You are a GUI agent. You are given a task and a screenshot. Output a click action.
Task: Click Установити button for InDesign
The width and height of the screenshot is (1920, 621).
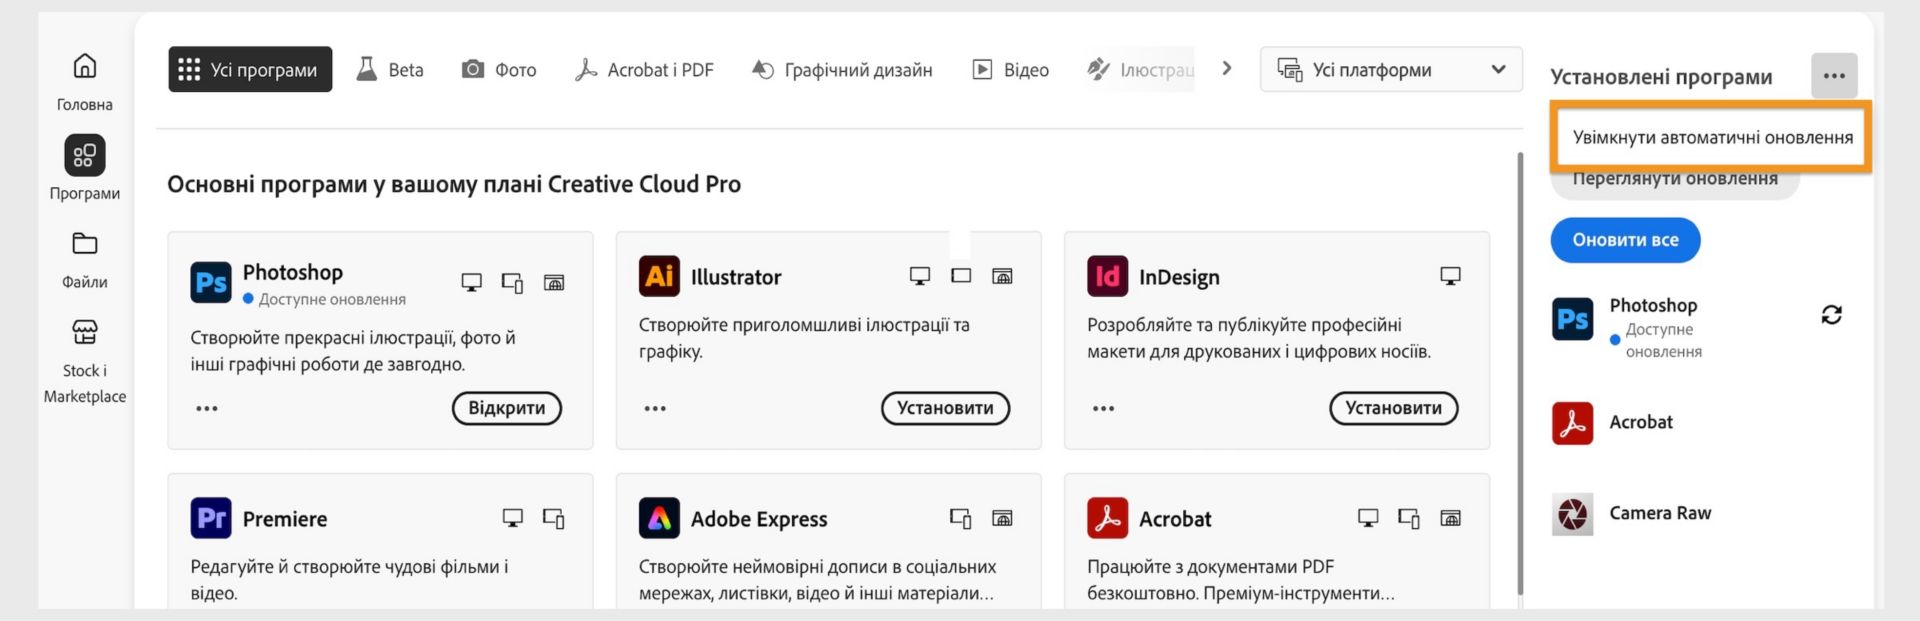[x=1393, y=408]
